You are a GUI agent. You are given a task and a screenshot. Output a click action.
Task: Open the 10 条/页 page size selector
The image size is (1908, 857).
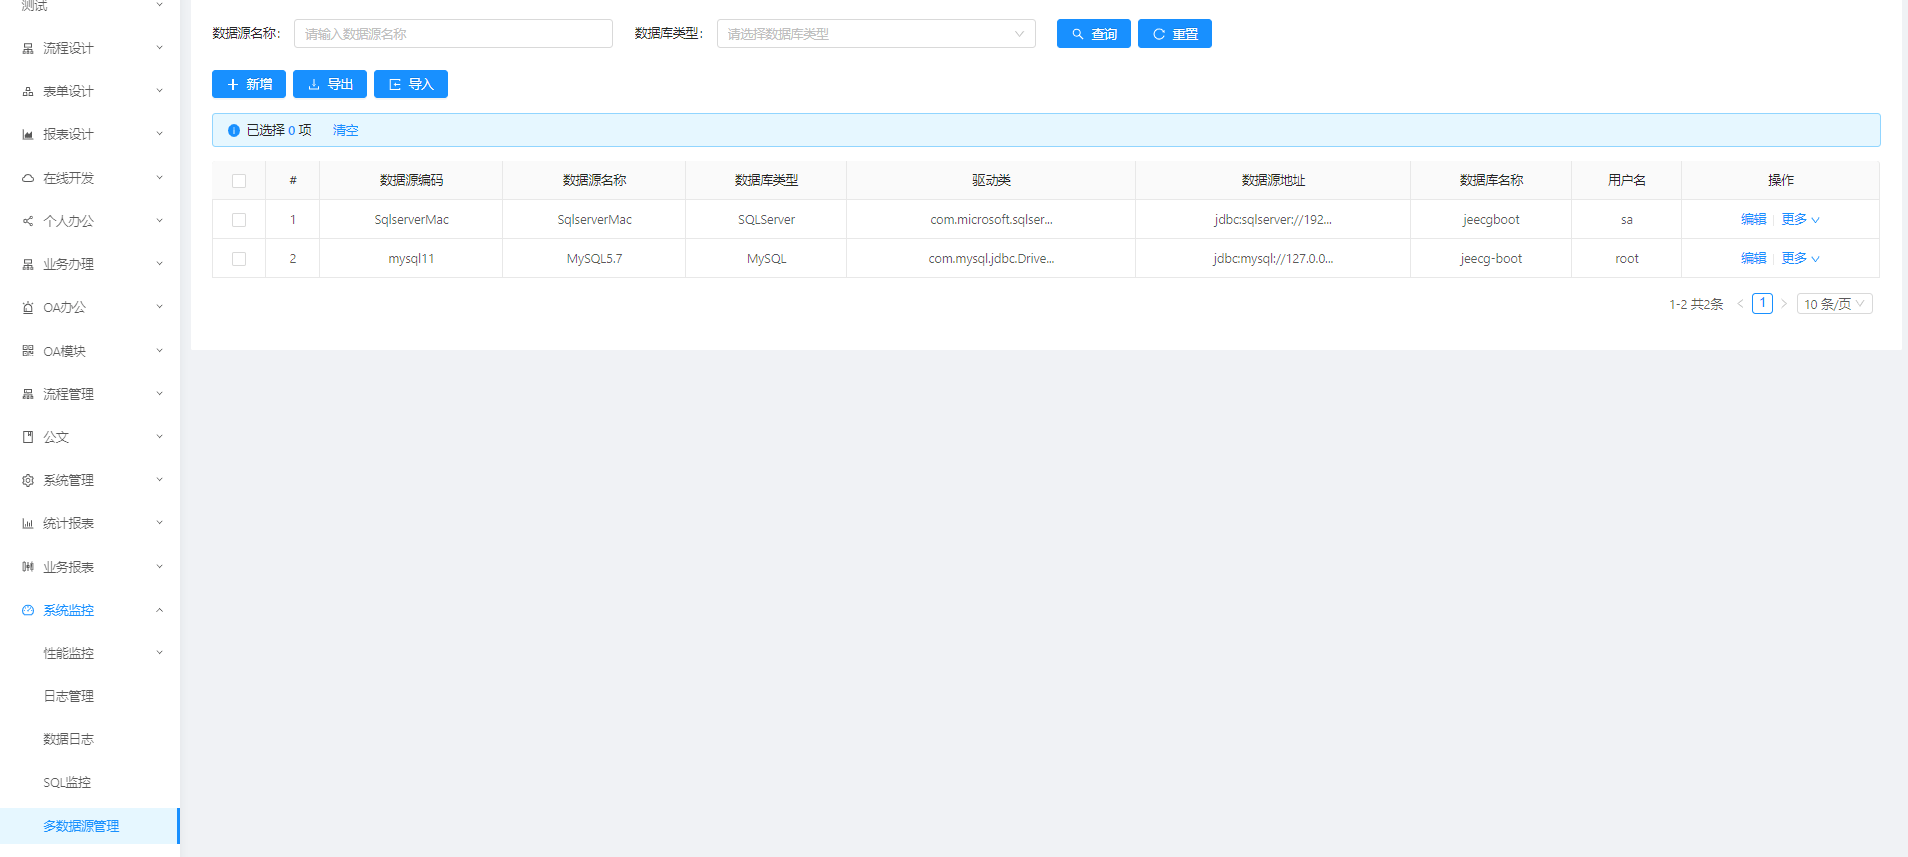click(1834, 304)
